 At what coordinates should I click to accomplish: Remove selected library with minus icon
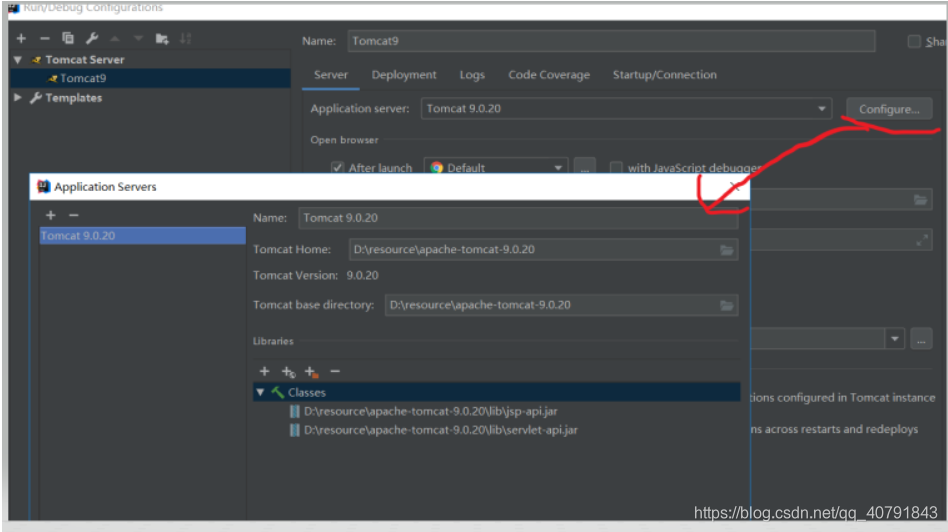(335, 371)
